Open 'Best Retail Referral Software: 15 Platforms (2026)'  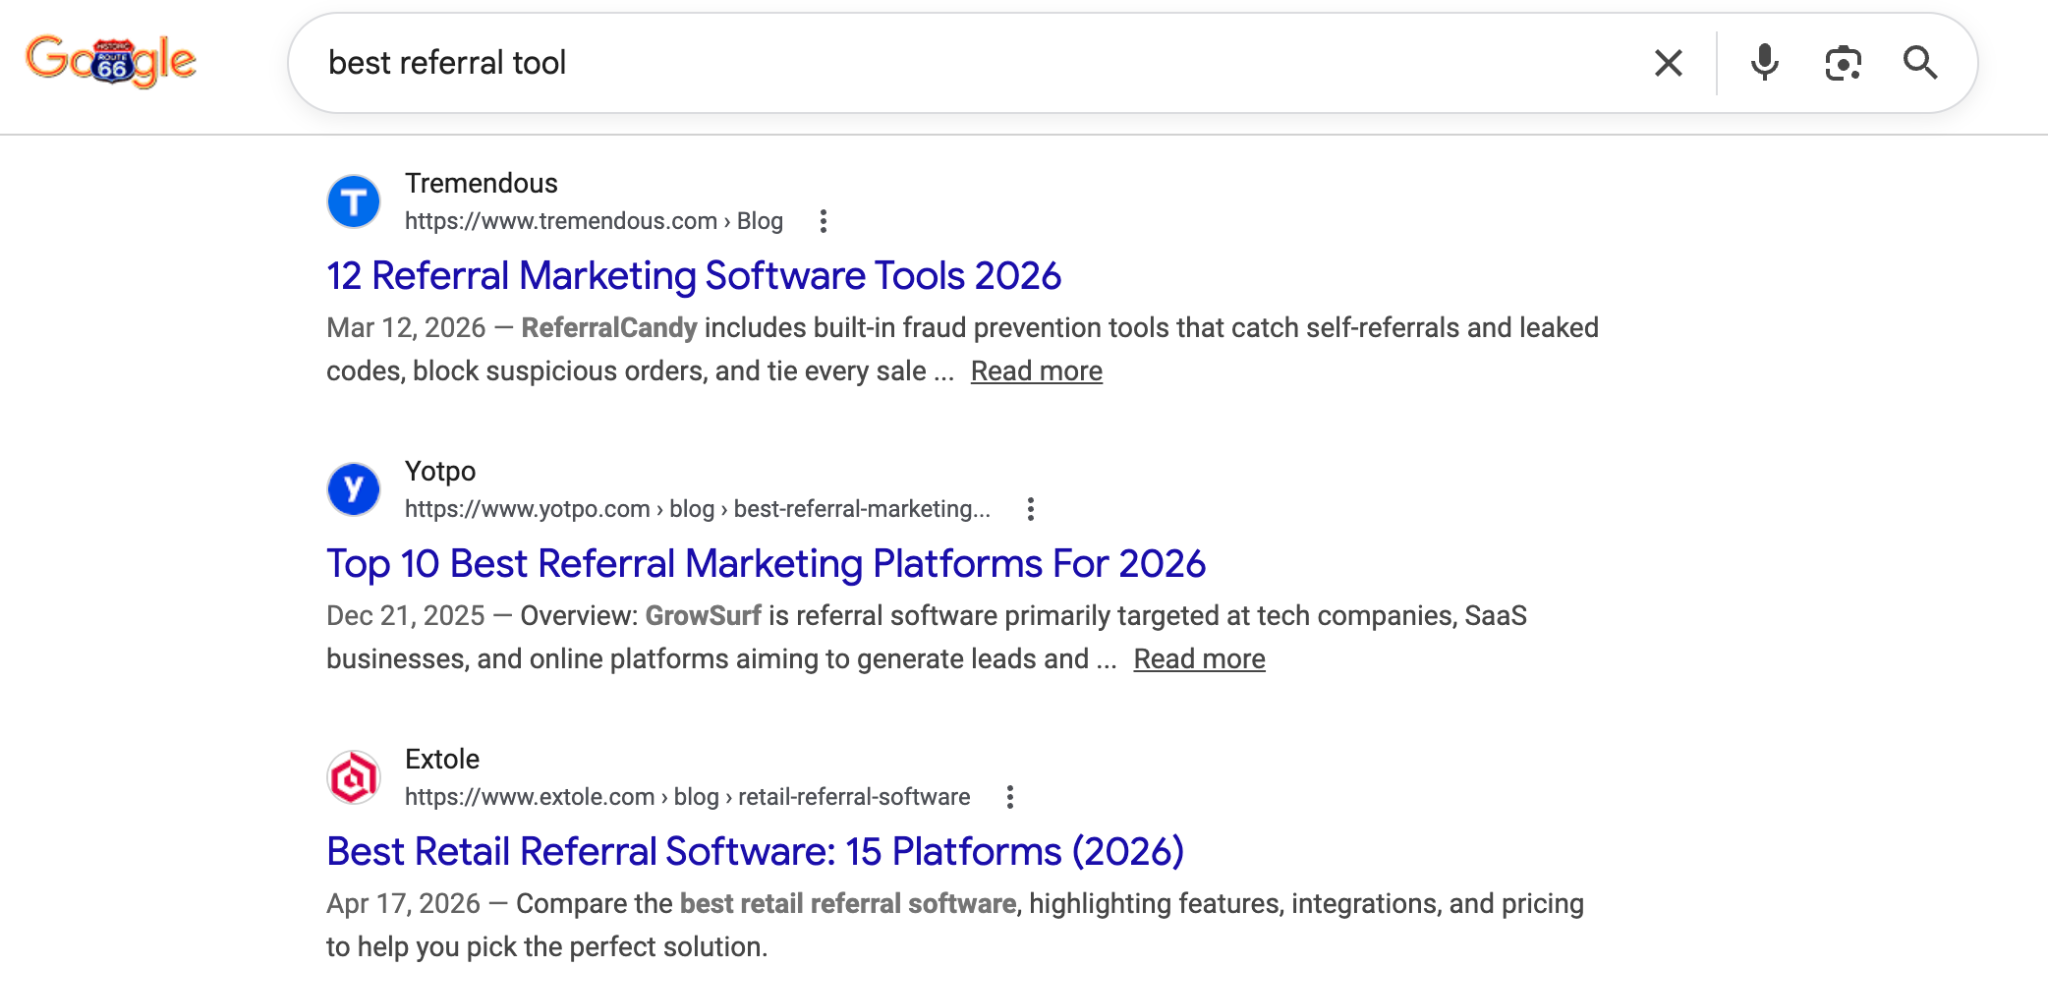tap(755, 852)
